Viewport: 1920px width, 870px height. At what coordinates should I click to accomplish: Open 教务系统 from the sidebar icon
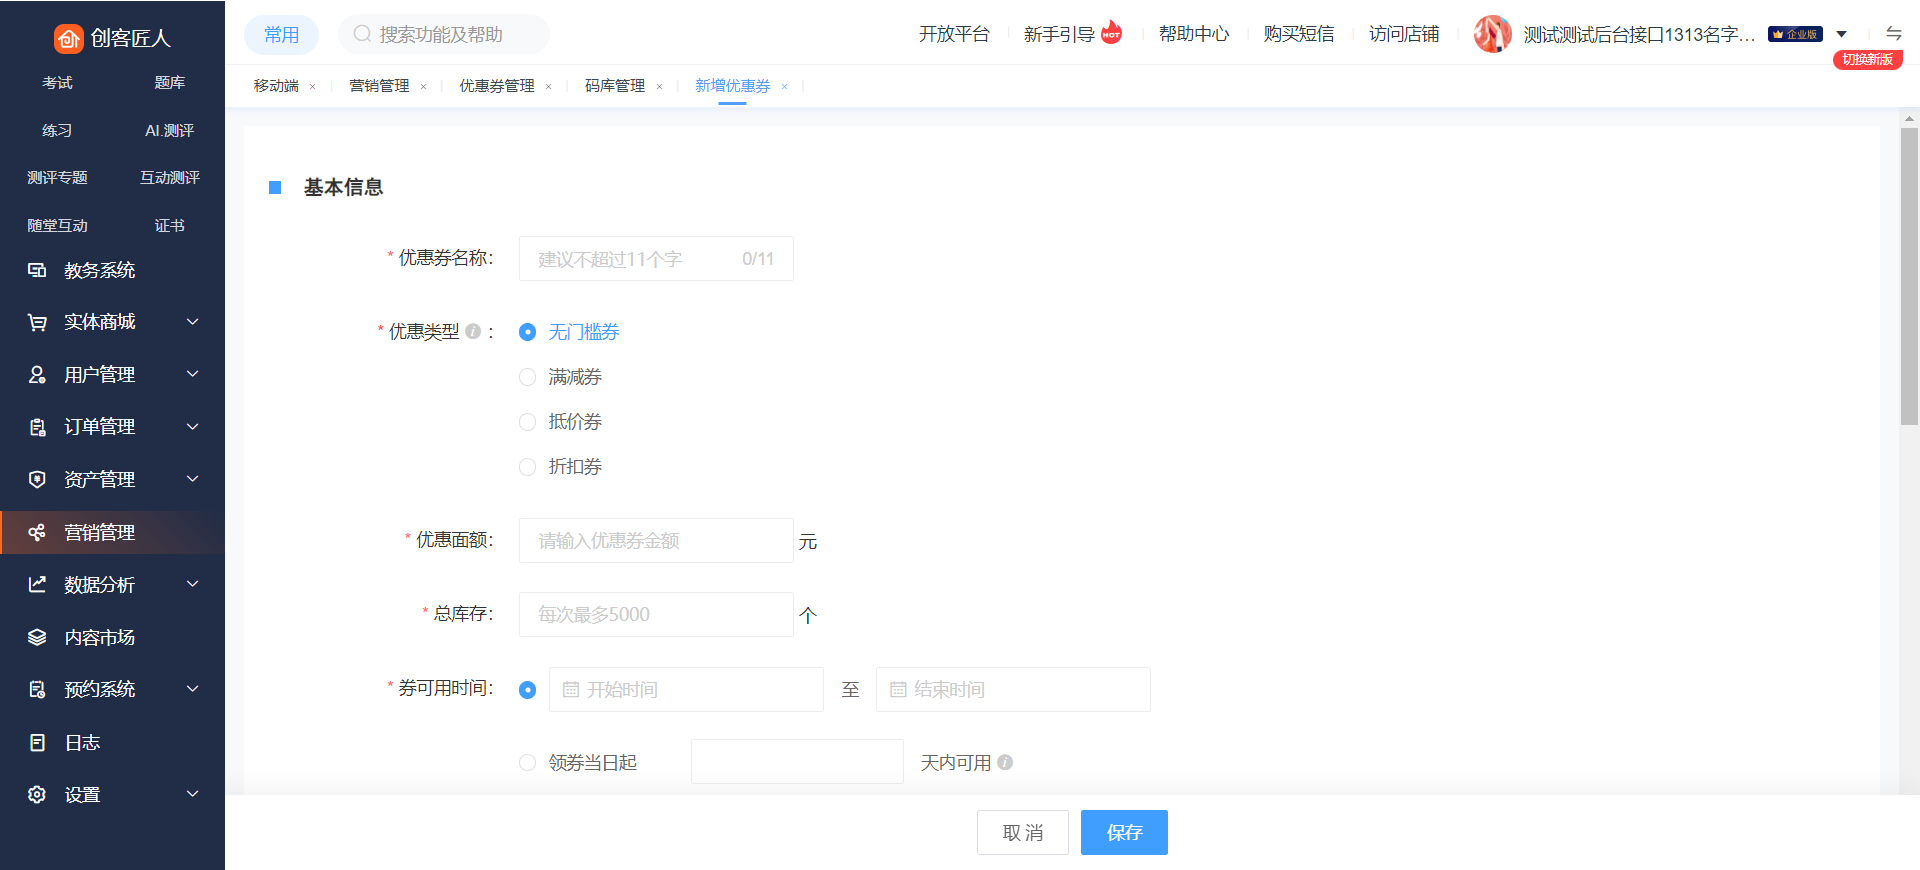[x=37, y=270]
